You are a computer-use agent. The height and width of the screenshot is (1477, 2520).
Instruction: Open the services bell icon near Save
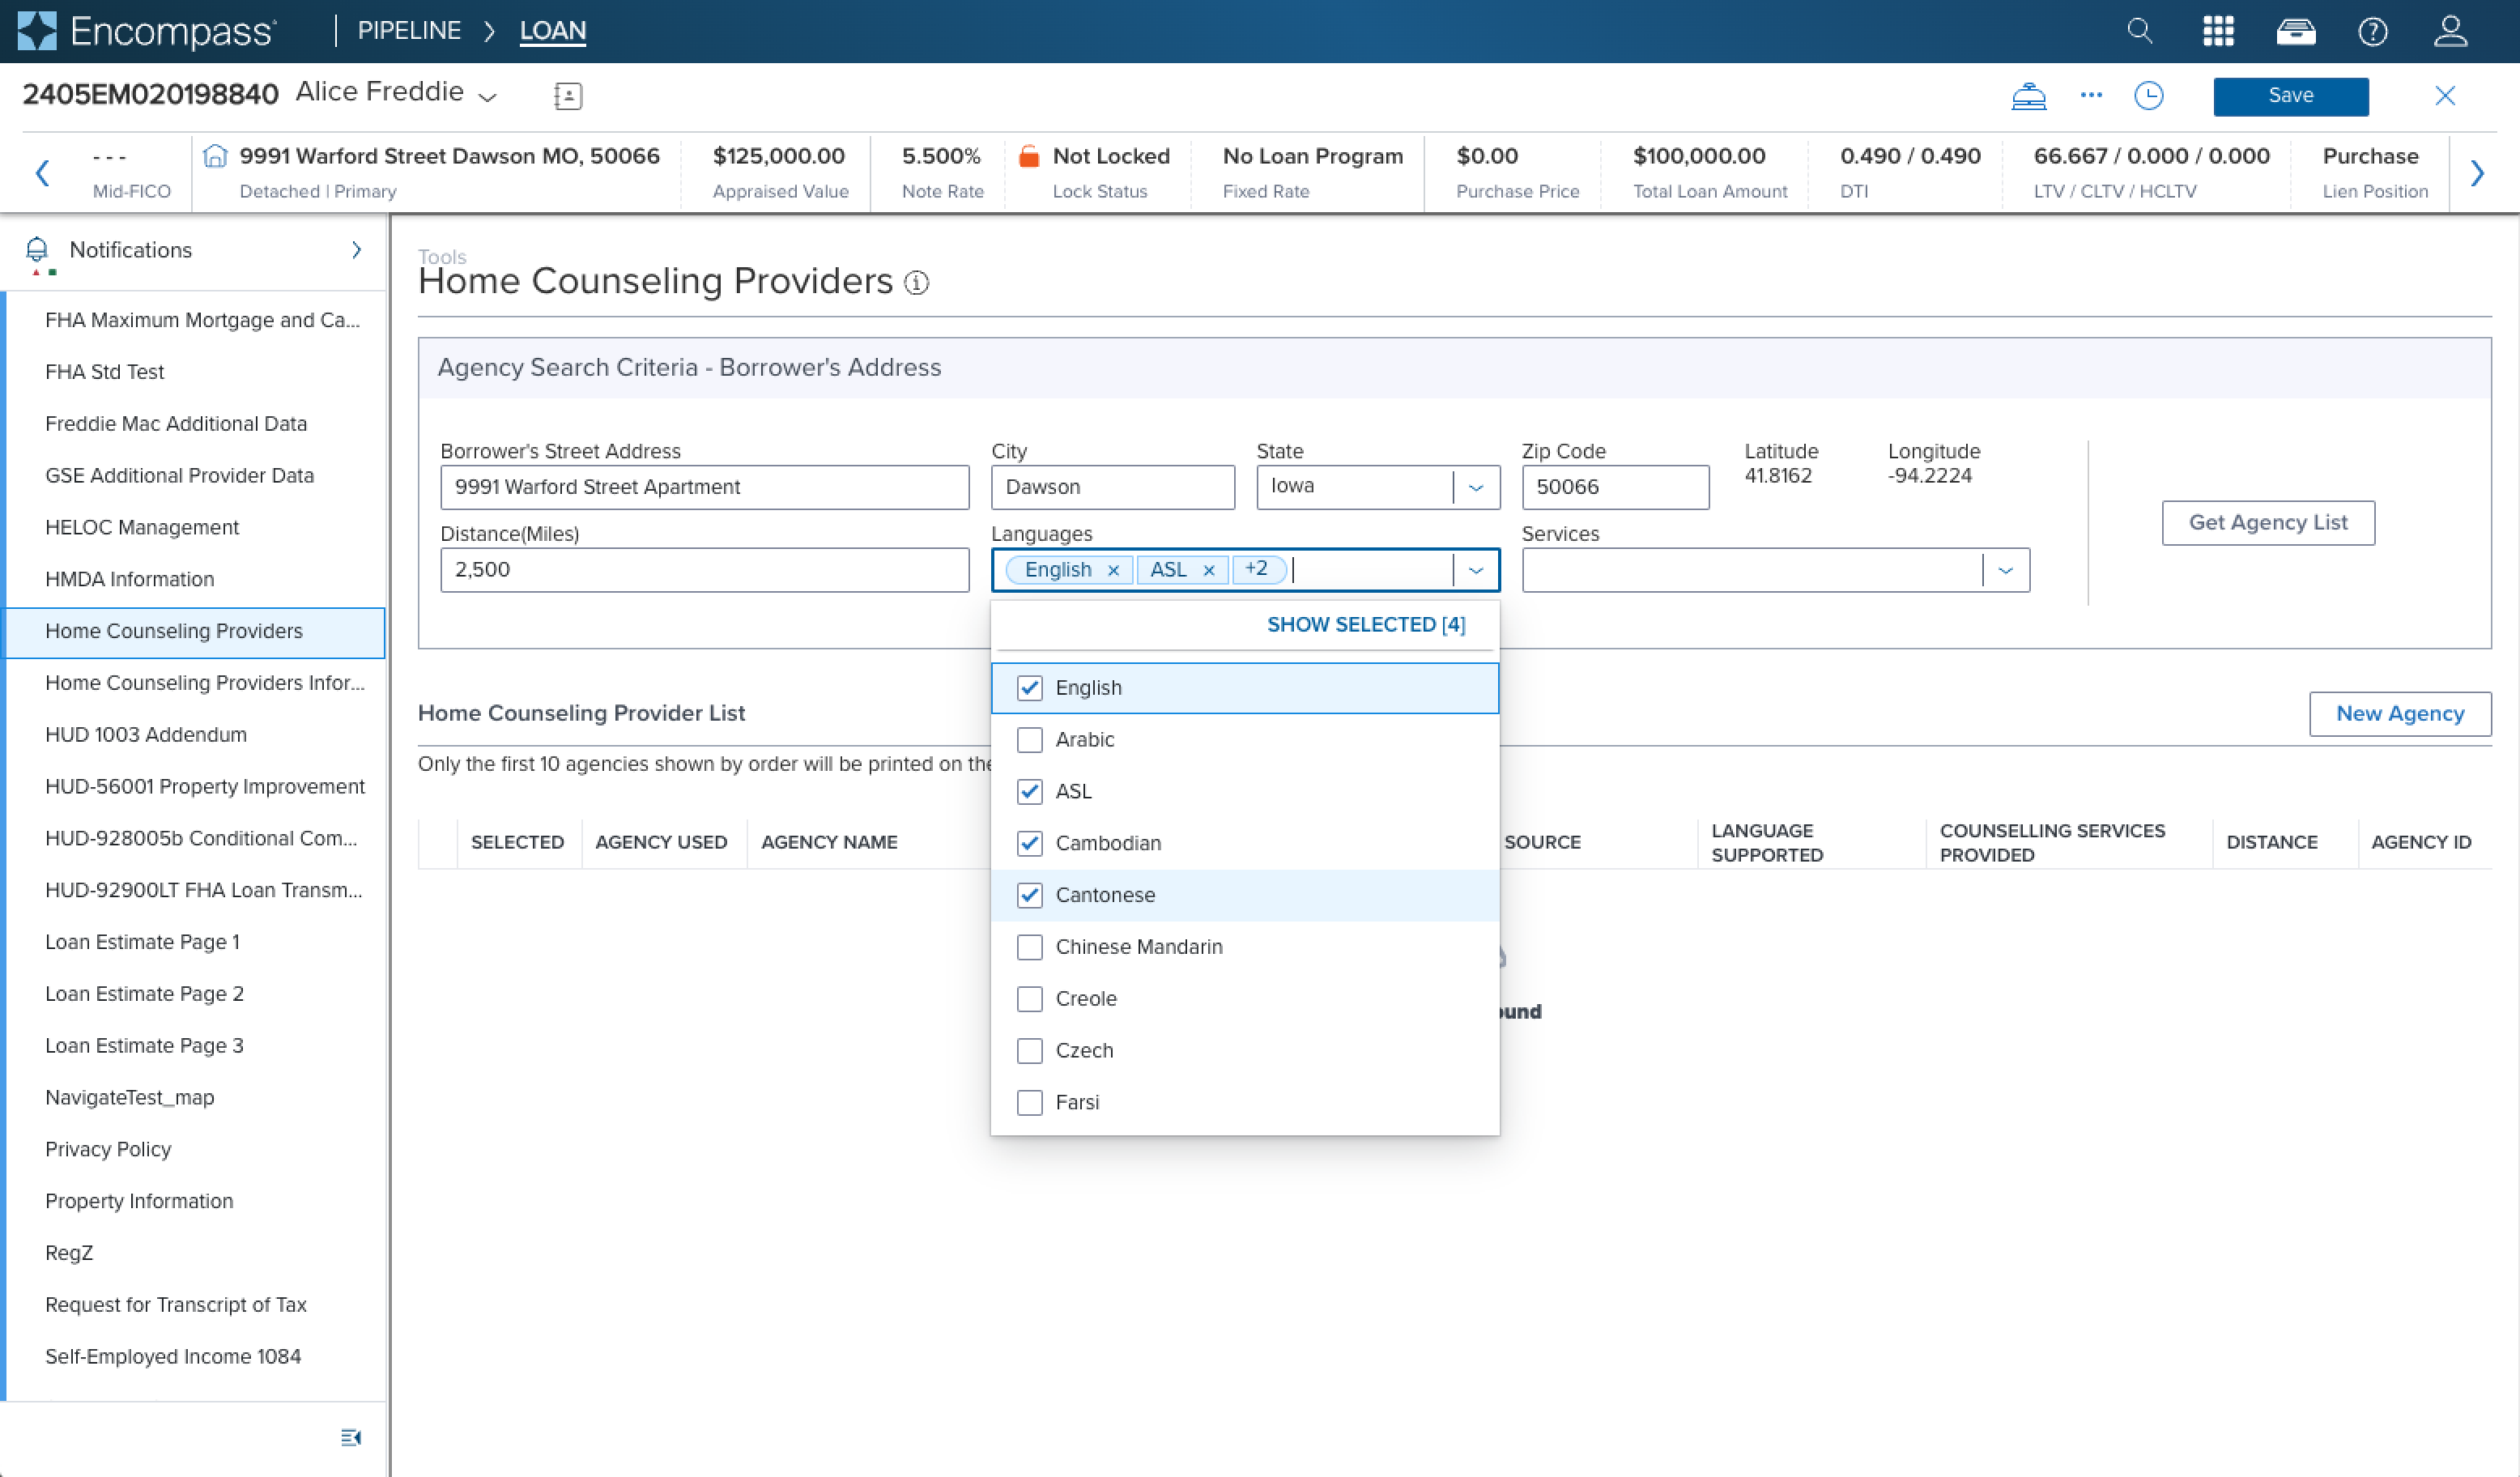point(2028,96)
